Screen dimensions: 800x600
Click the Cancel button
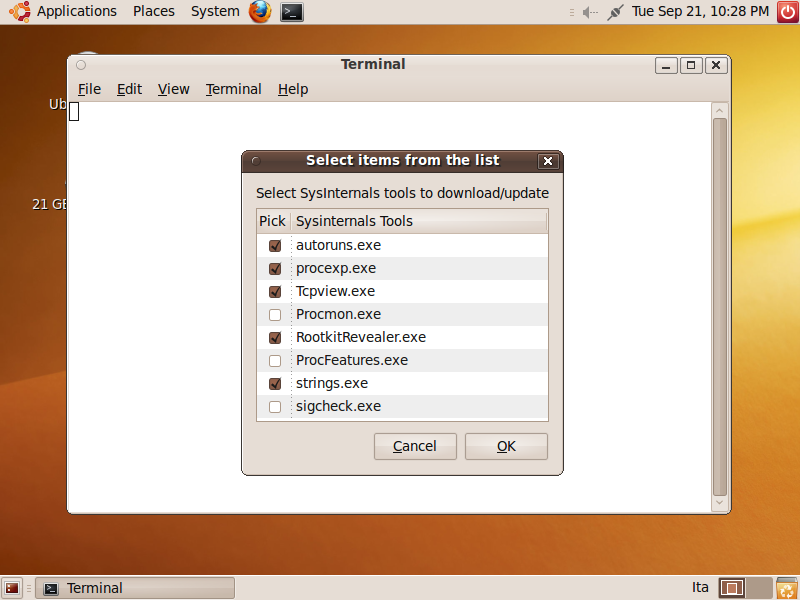pos(415,446)
